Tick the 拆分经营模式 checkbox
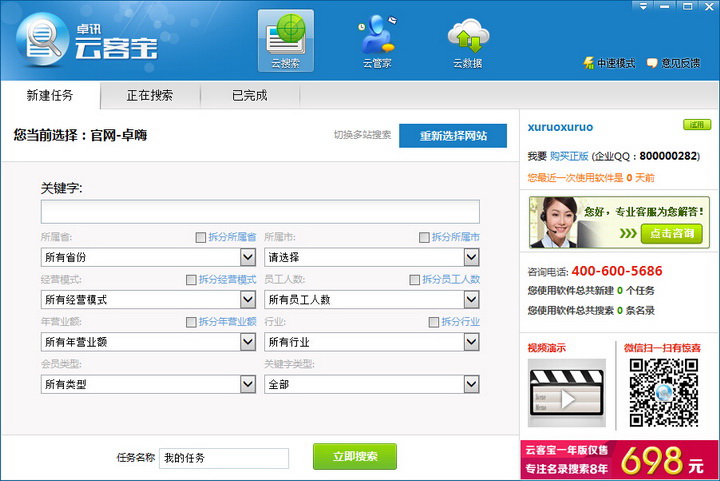This screenshot has width=720, height=481. [191, 280]
